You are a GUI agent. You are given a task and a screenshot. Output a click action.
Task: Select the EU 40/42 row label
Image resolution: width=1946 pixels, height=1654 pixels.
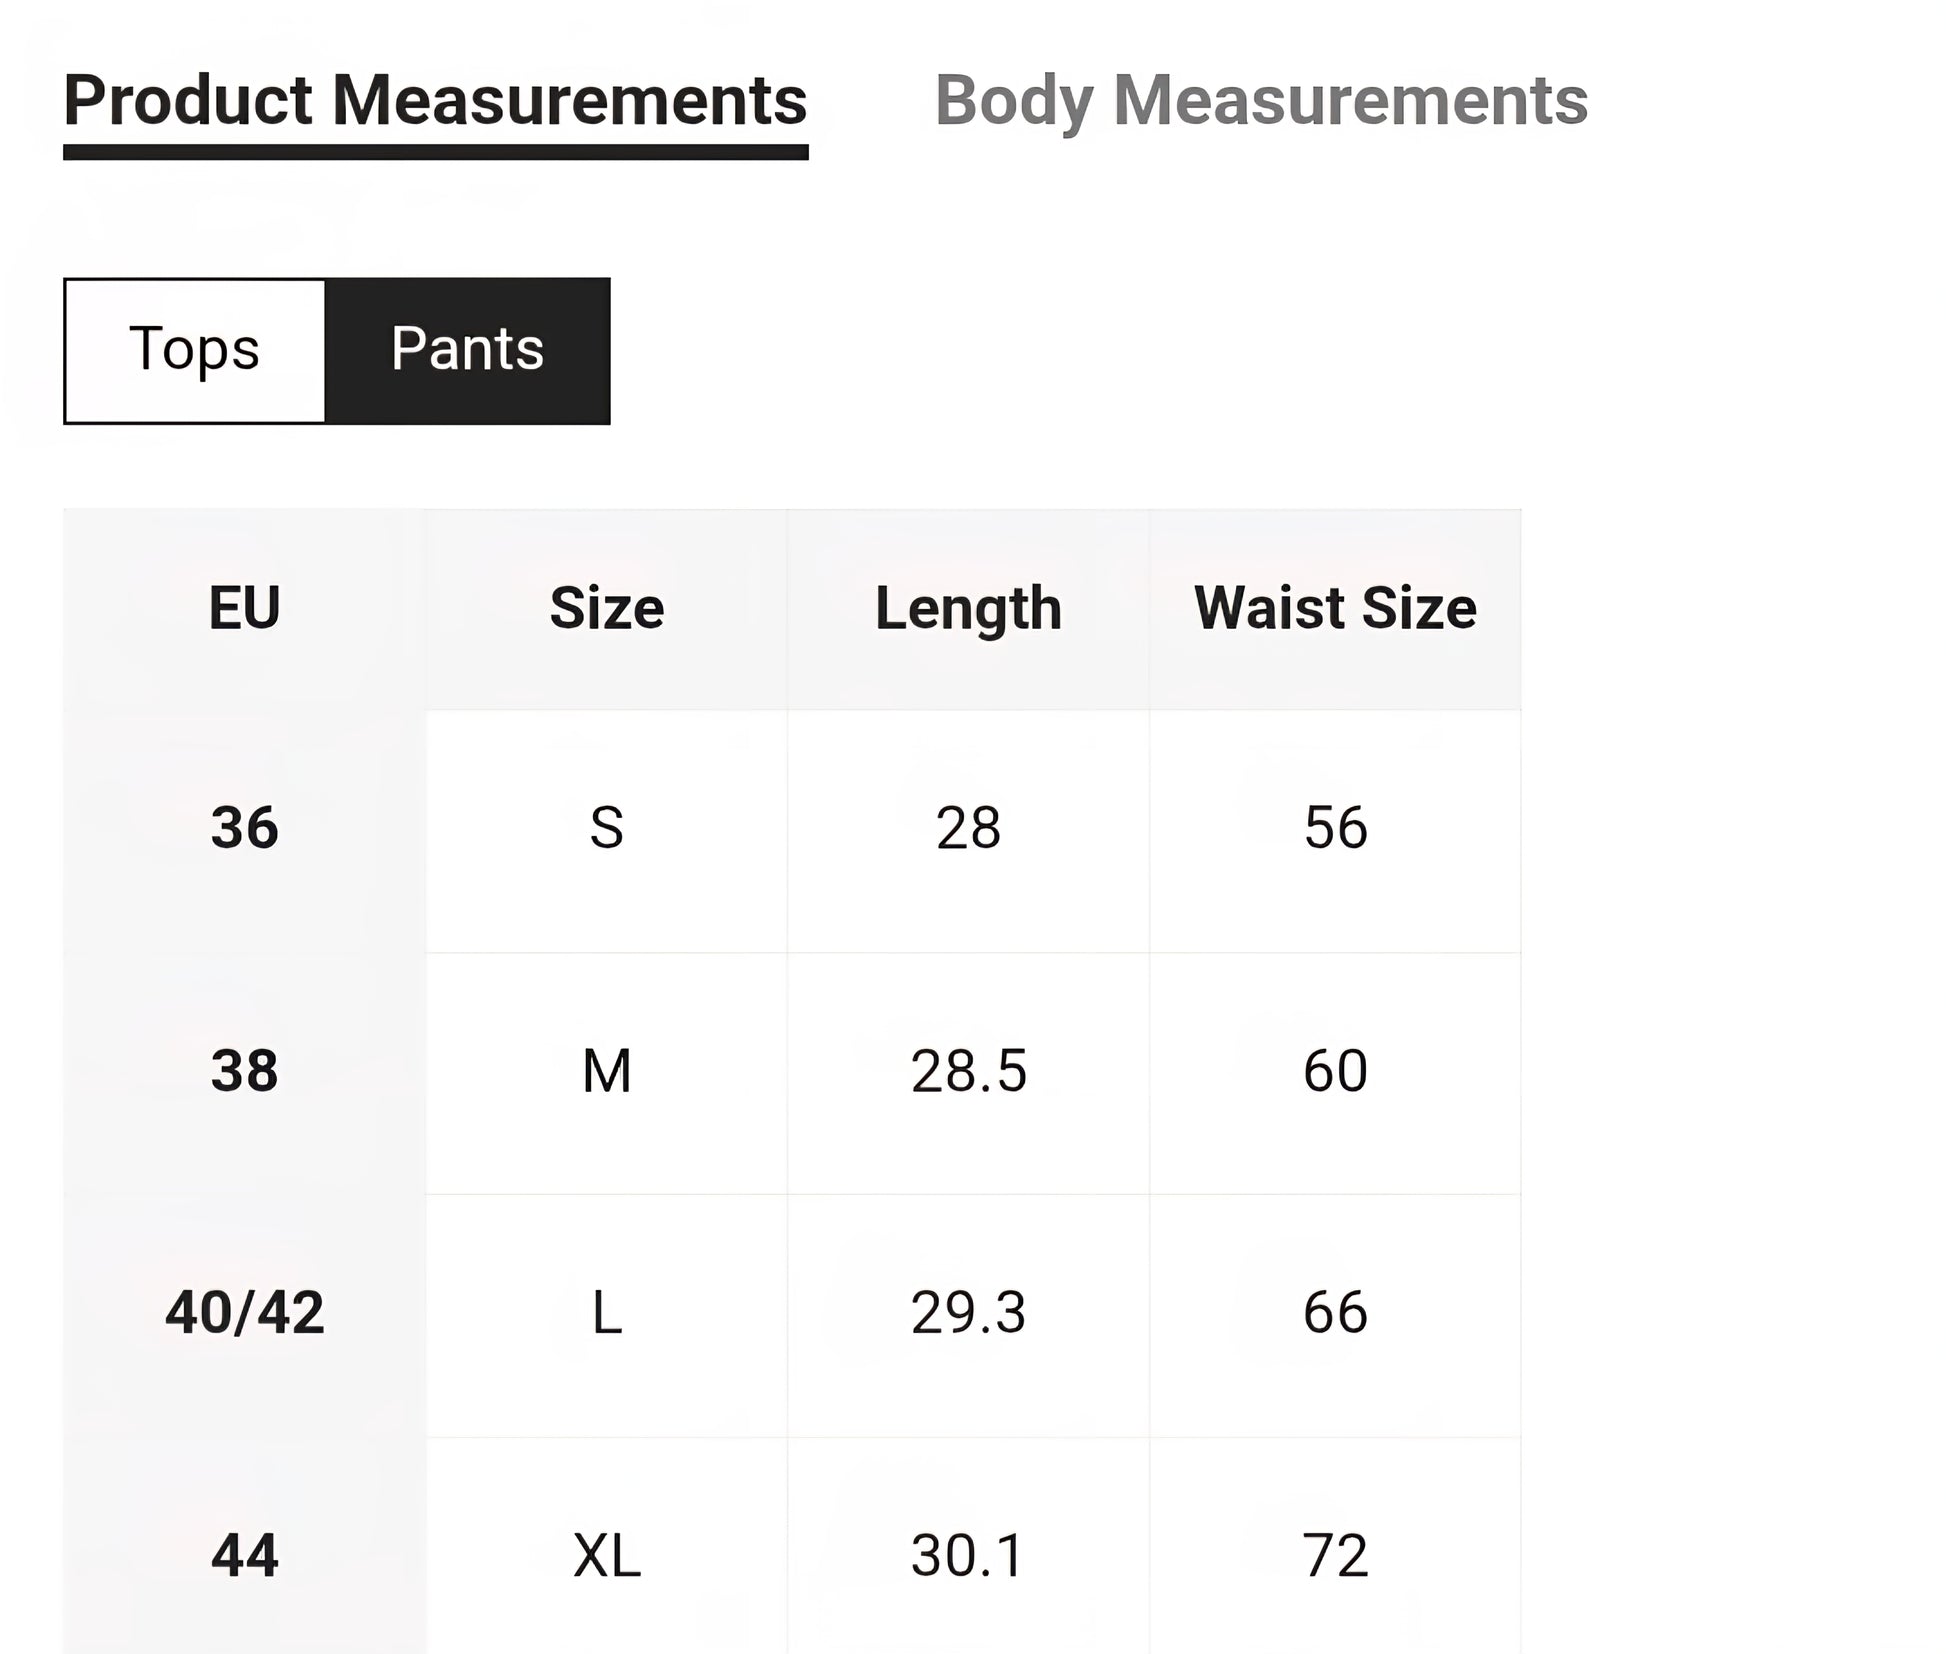tap(244, 1313)
